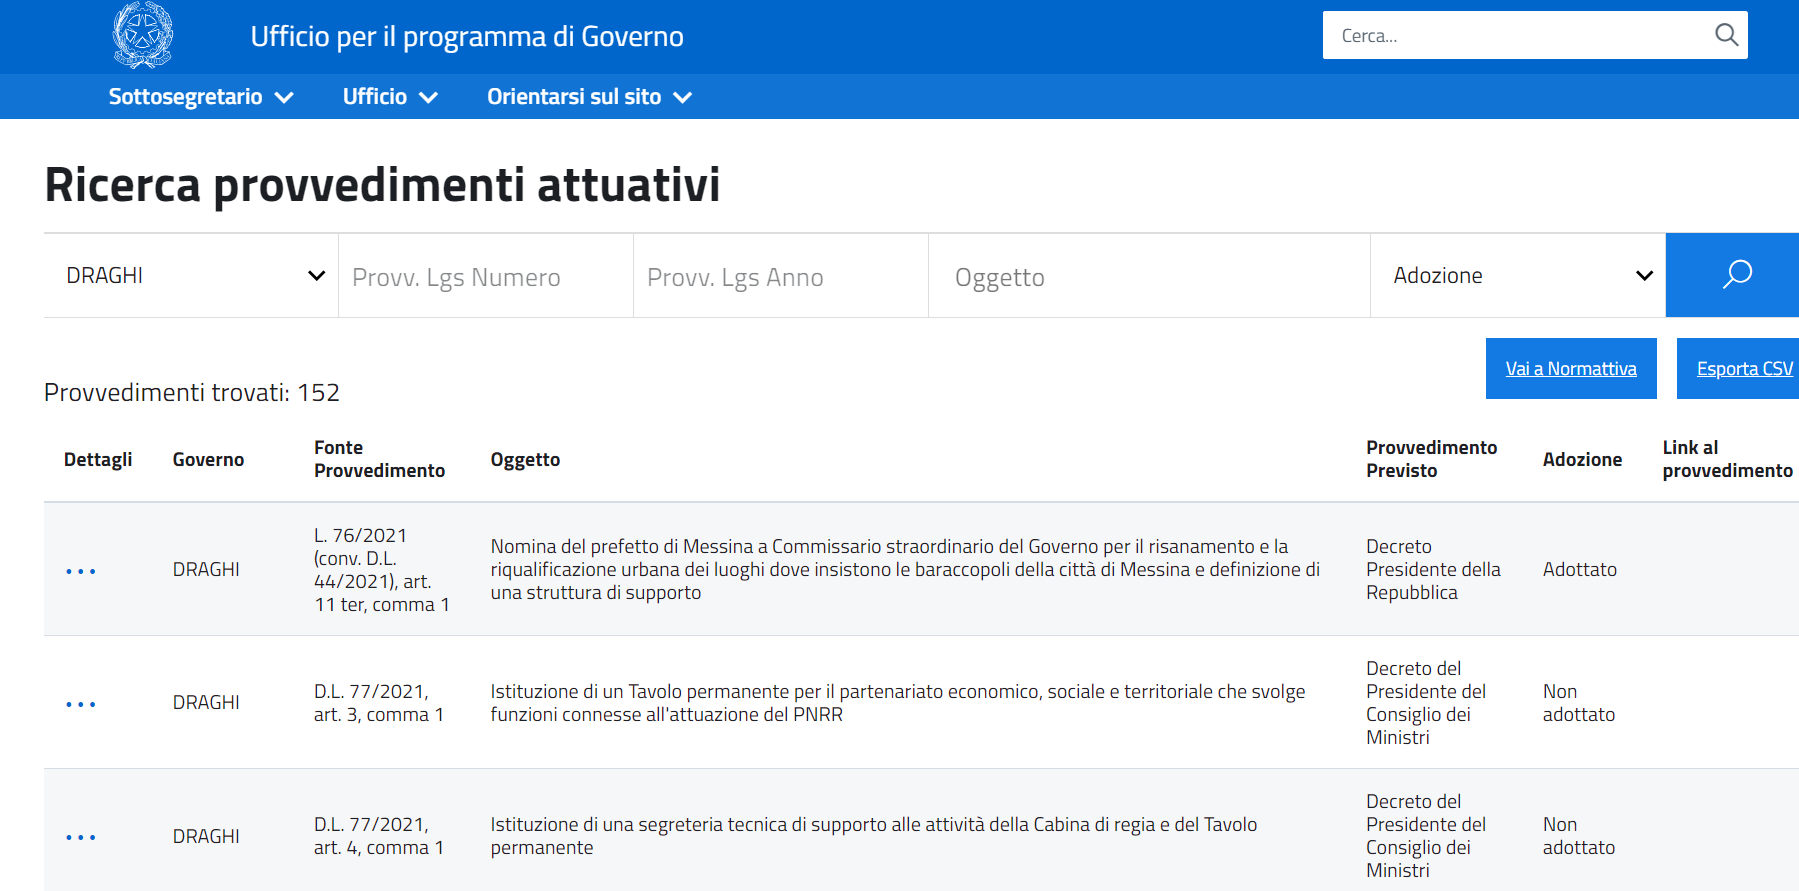Screen dimensions: 1799x891
Task: Click the magnifier icon in the Cerca box
Action: (1726, 35)
